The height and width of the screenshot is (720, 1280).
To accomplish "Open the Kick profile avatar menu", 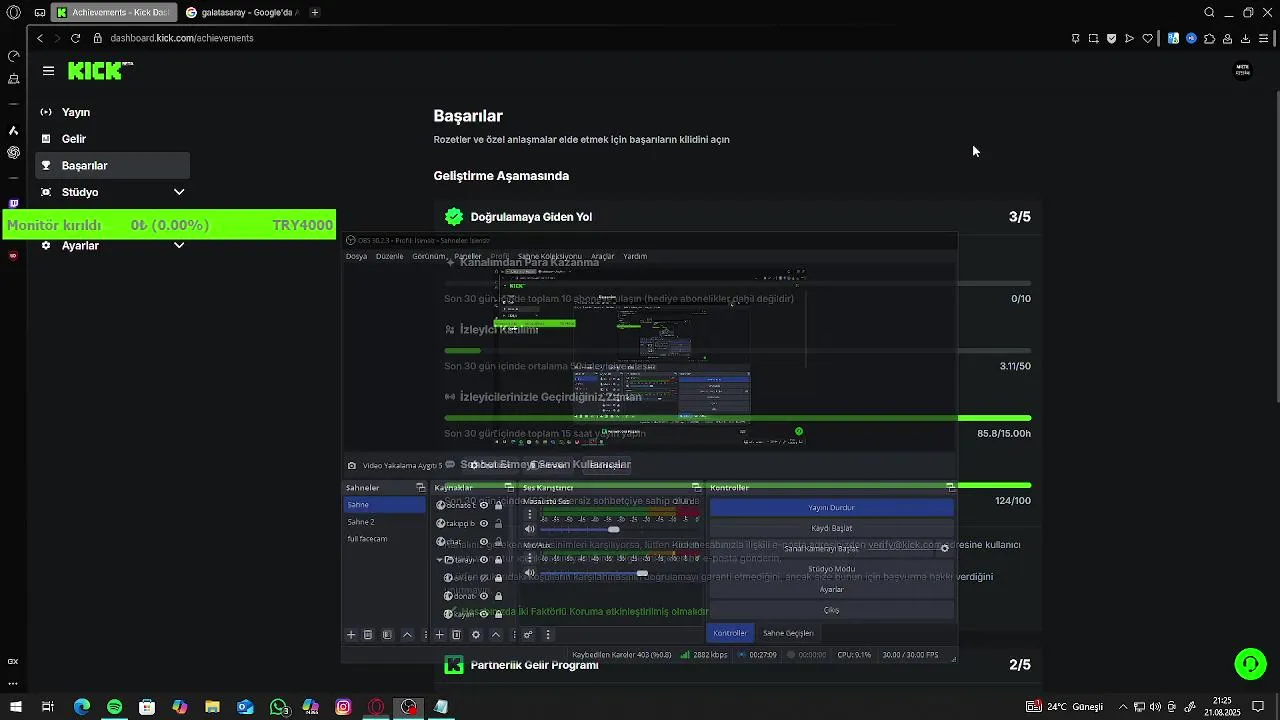I will click(x=1243, y=70).
